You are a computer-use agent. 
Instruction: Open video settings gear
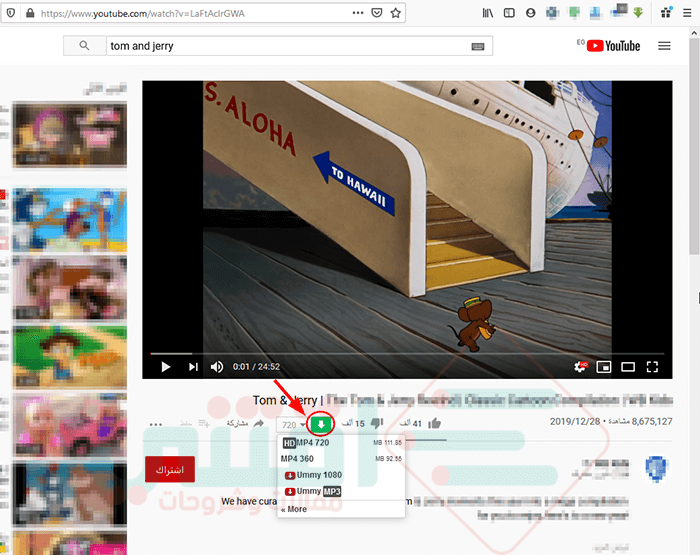coord(580,367)
